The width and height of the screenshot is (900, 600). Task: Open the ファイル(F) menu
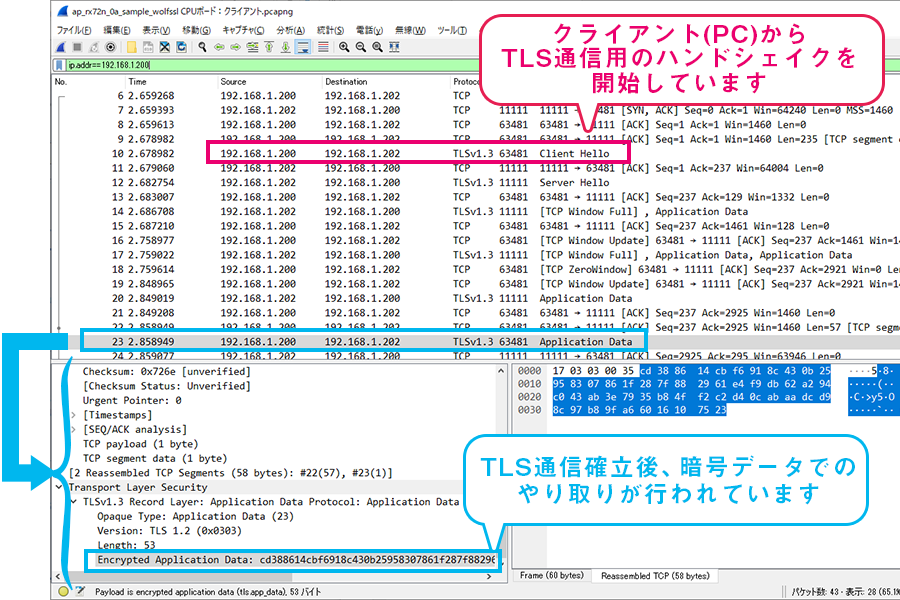(x=73, y=30)
